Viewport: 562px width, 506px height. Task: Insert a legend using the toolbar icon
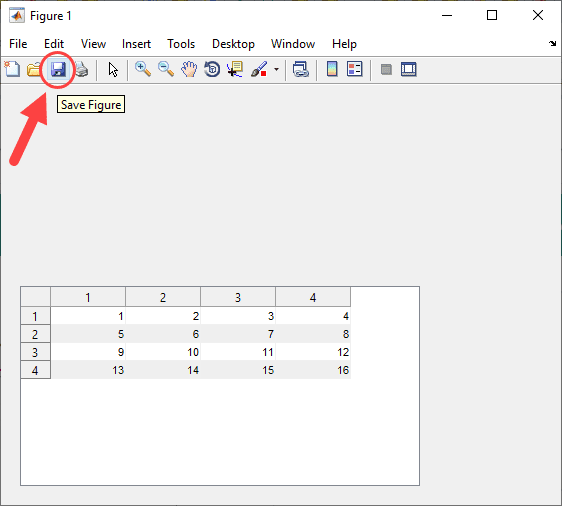point(355,69)
